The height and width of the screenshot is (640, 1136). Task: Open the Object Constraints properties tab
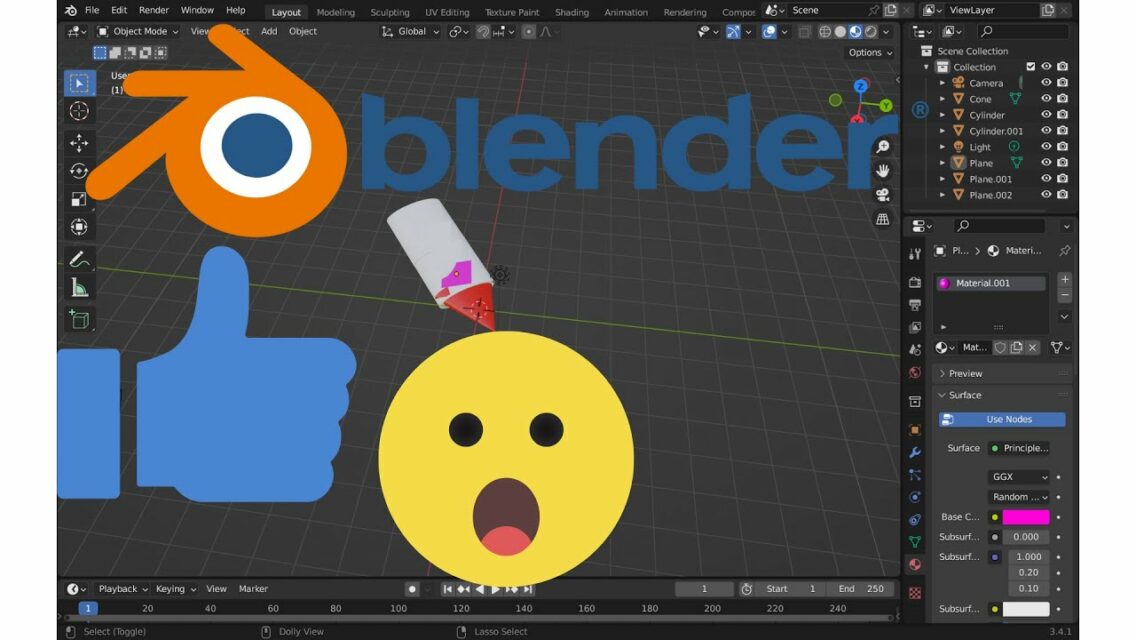(915, 520)
